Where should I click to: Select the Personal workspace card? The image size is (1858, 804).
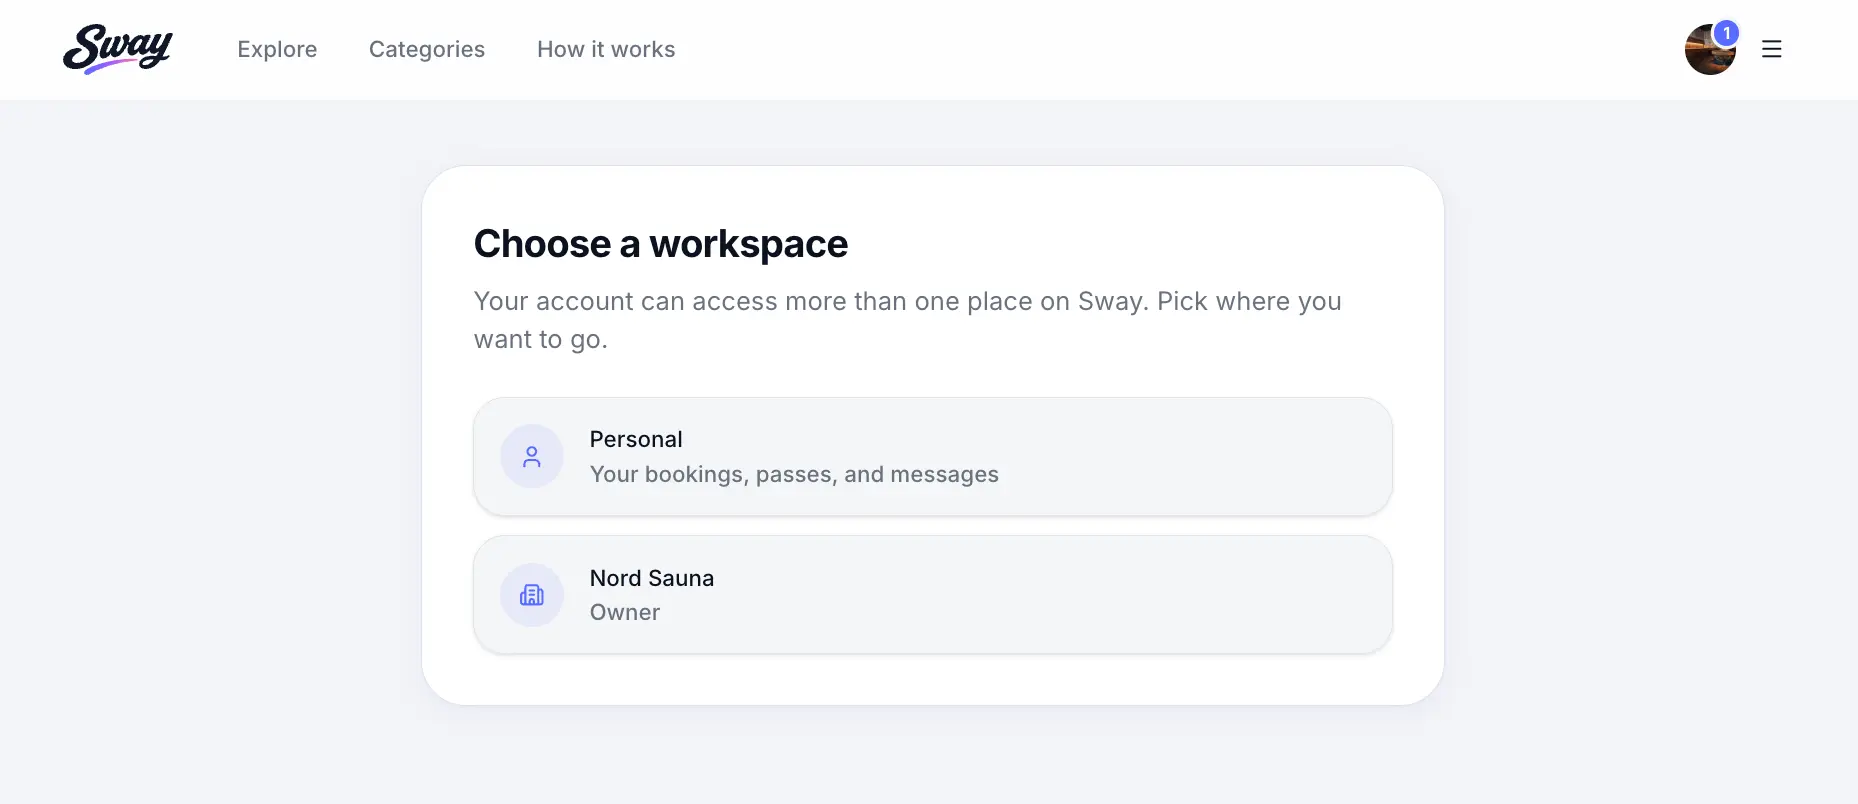(x=933, y=457)
